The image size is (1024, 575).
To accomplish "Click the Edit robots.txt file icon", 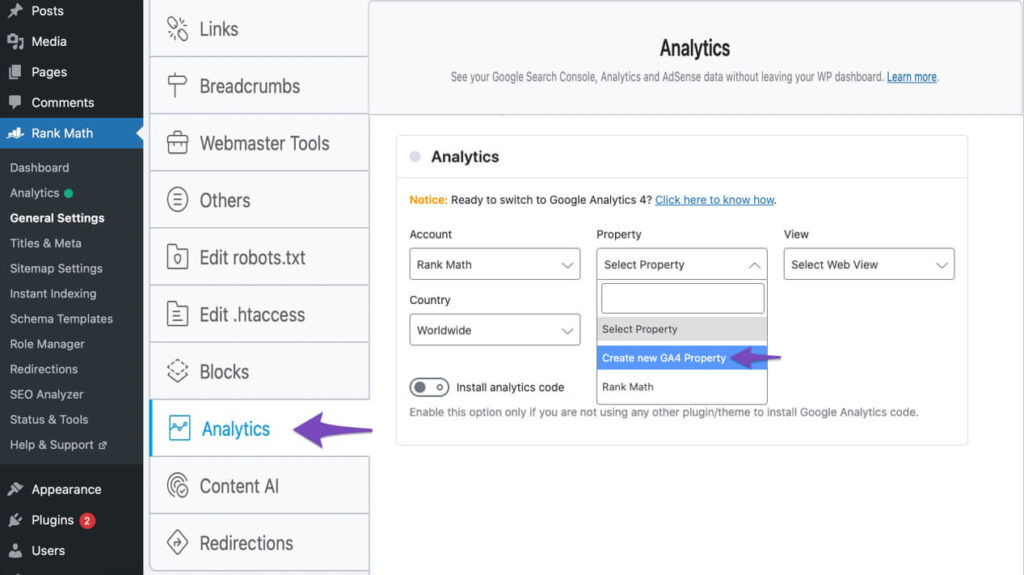I will coord(177,257).
